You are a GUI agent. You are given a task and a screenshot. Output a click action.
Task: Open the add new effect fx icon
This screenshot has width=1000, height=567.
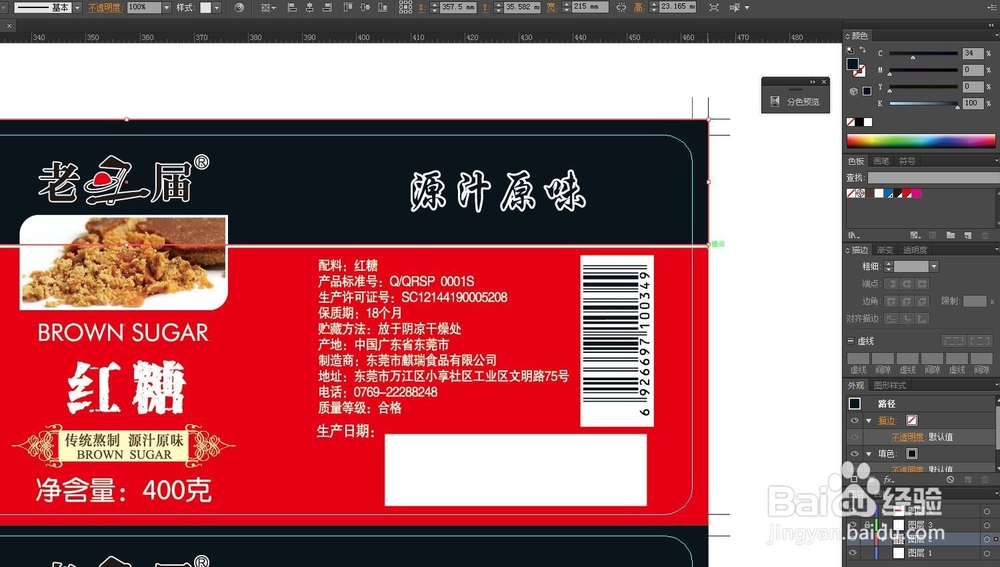tap(889, 480)
